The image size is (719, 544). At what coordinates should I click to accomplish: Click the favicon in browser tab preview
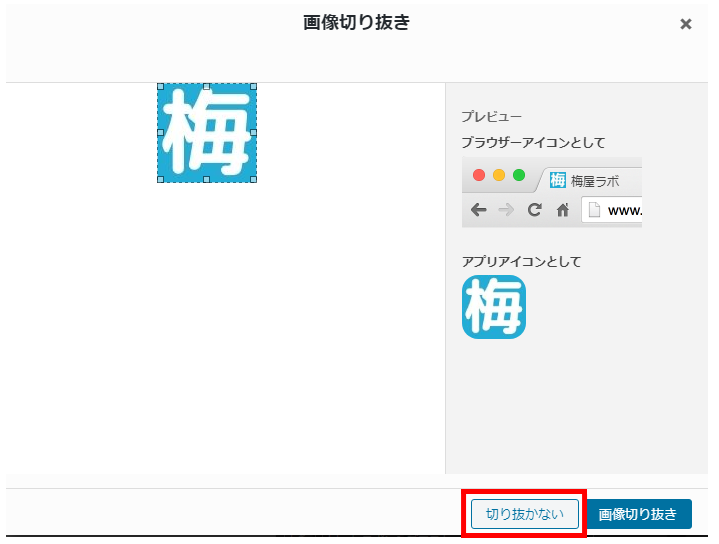(558, 180)
